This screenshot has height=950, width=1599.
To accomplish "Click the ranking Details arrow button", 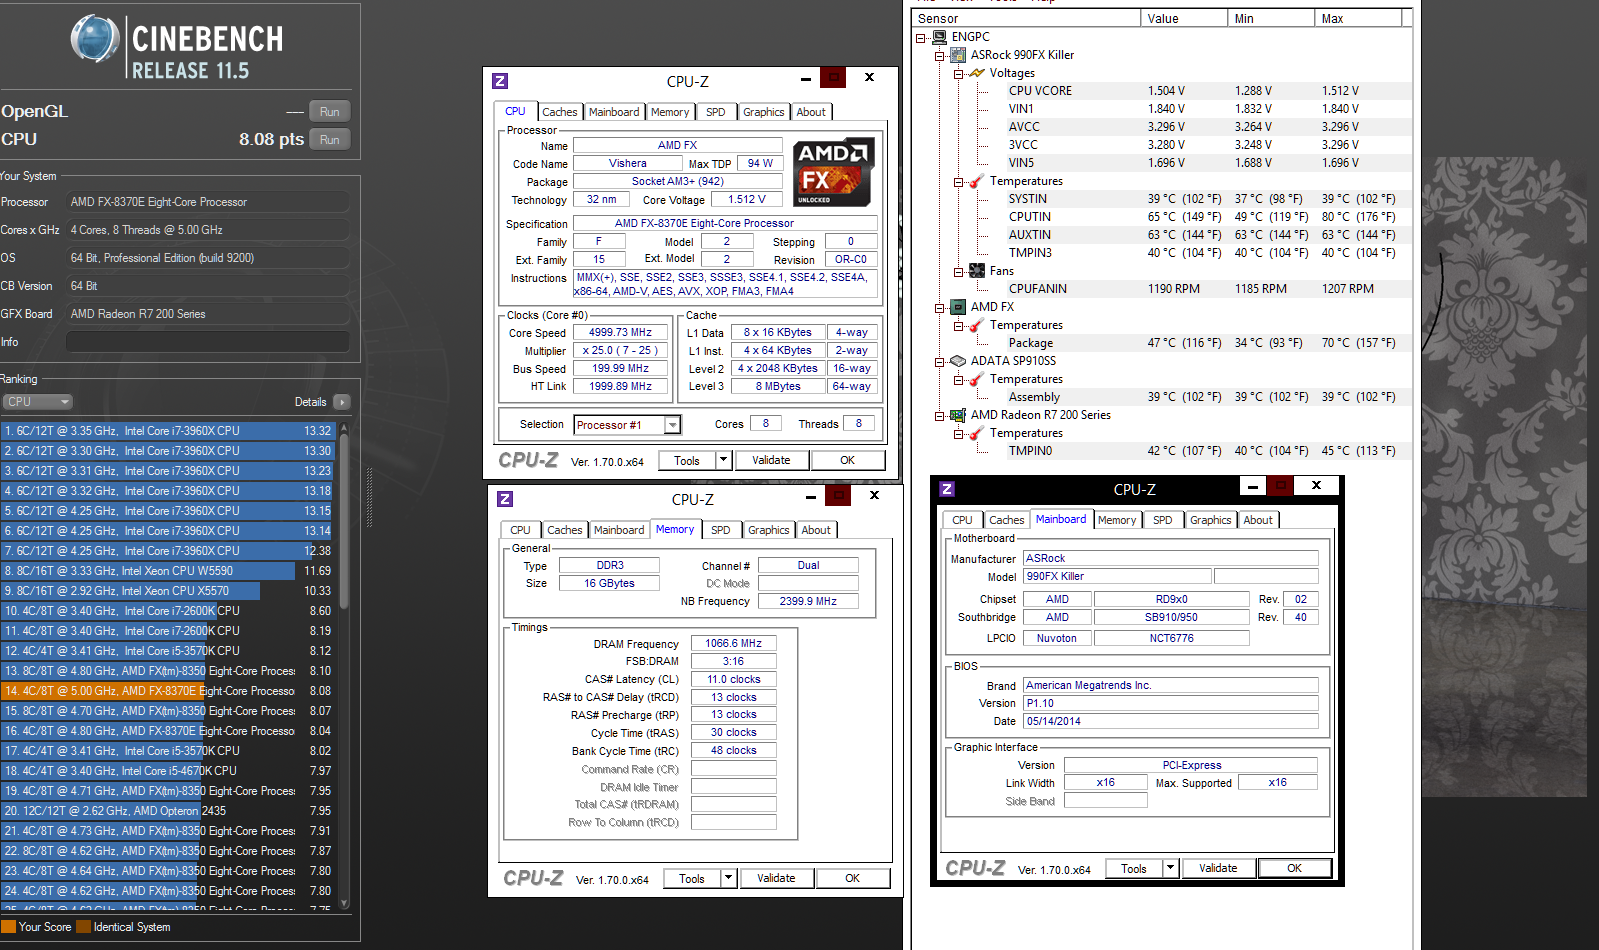I will point(342,402).
